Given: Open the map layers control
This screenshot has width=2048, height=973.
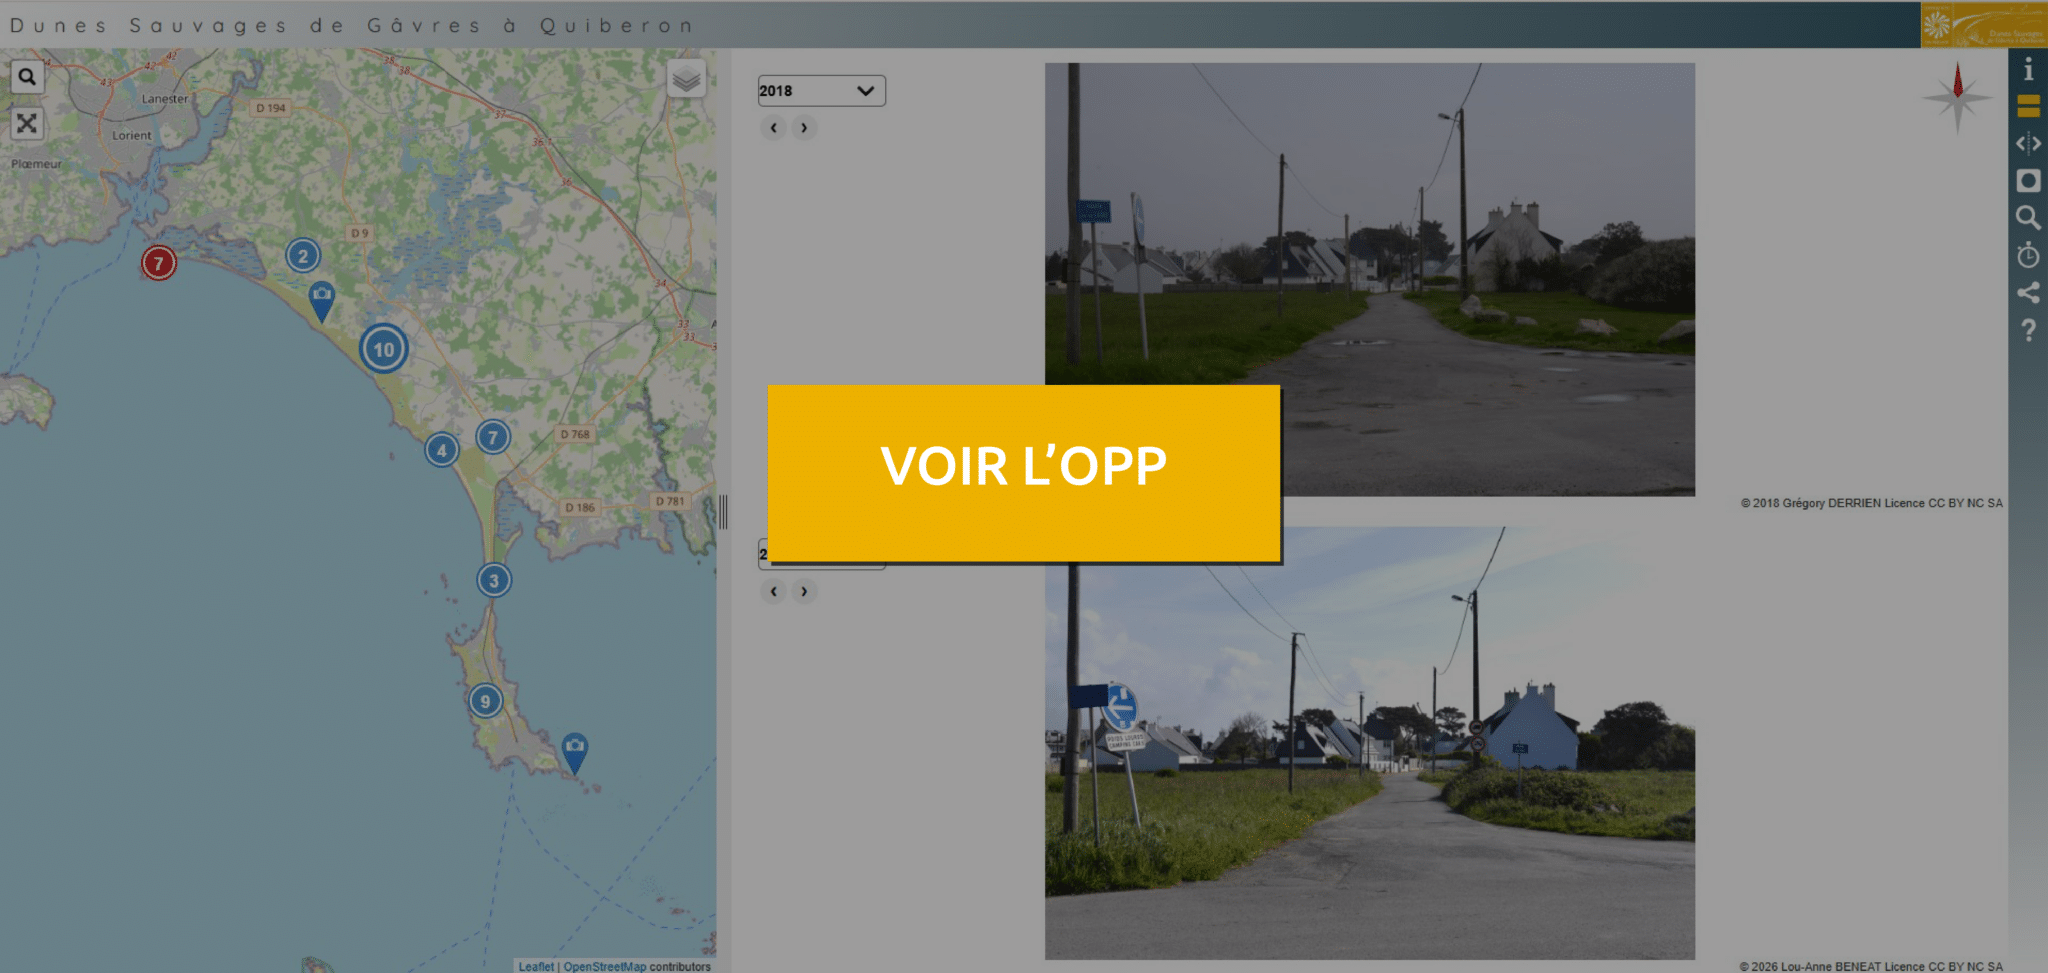Looking at the screenshot, I should (686, 79).
